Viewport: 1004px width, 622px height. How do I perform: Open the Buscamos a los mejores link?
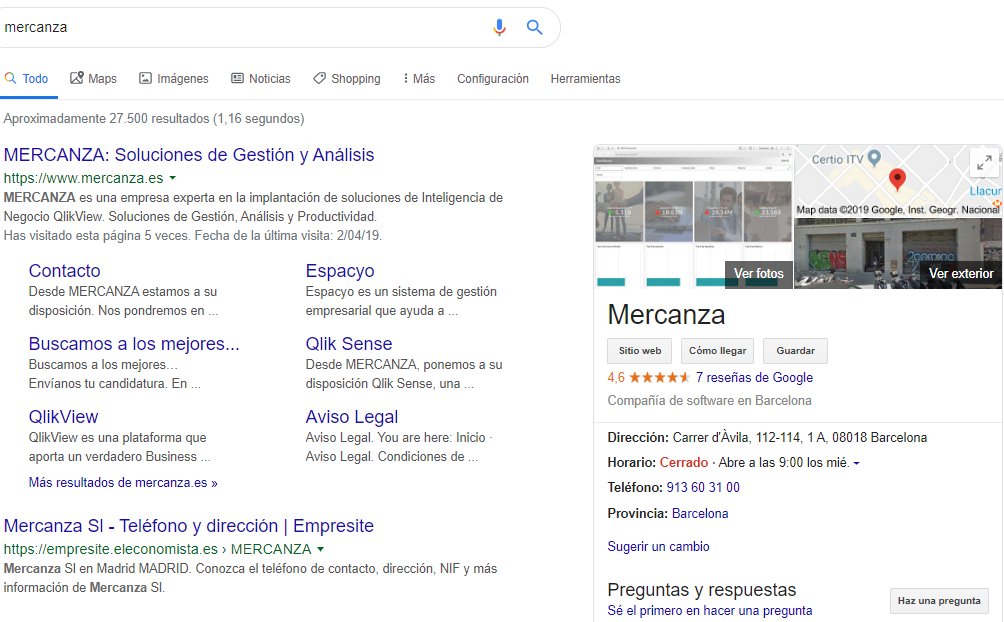[x=134, y=343]
